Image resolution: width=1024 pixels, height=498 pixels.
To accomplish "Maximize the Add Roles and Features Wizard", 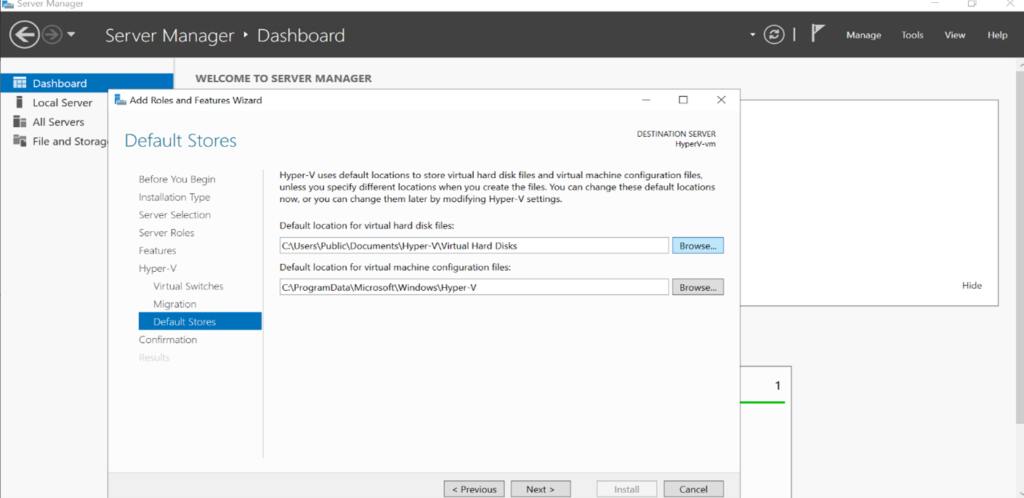I will pyautogui.click(x=683, y=100).
